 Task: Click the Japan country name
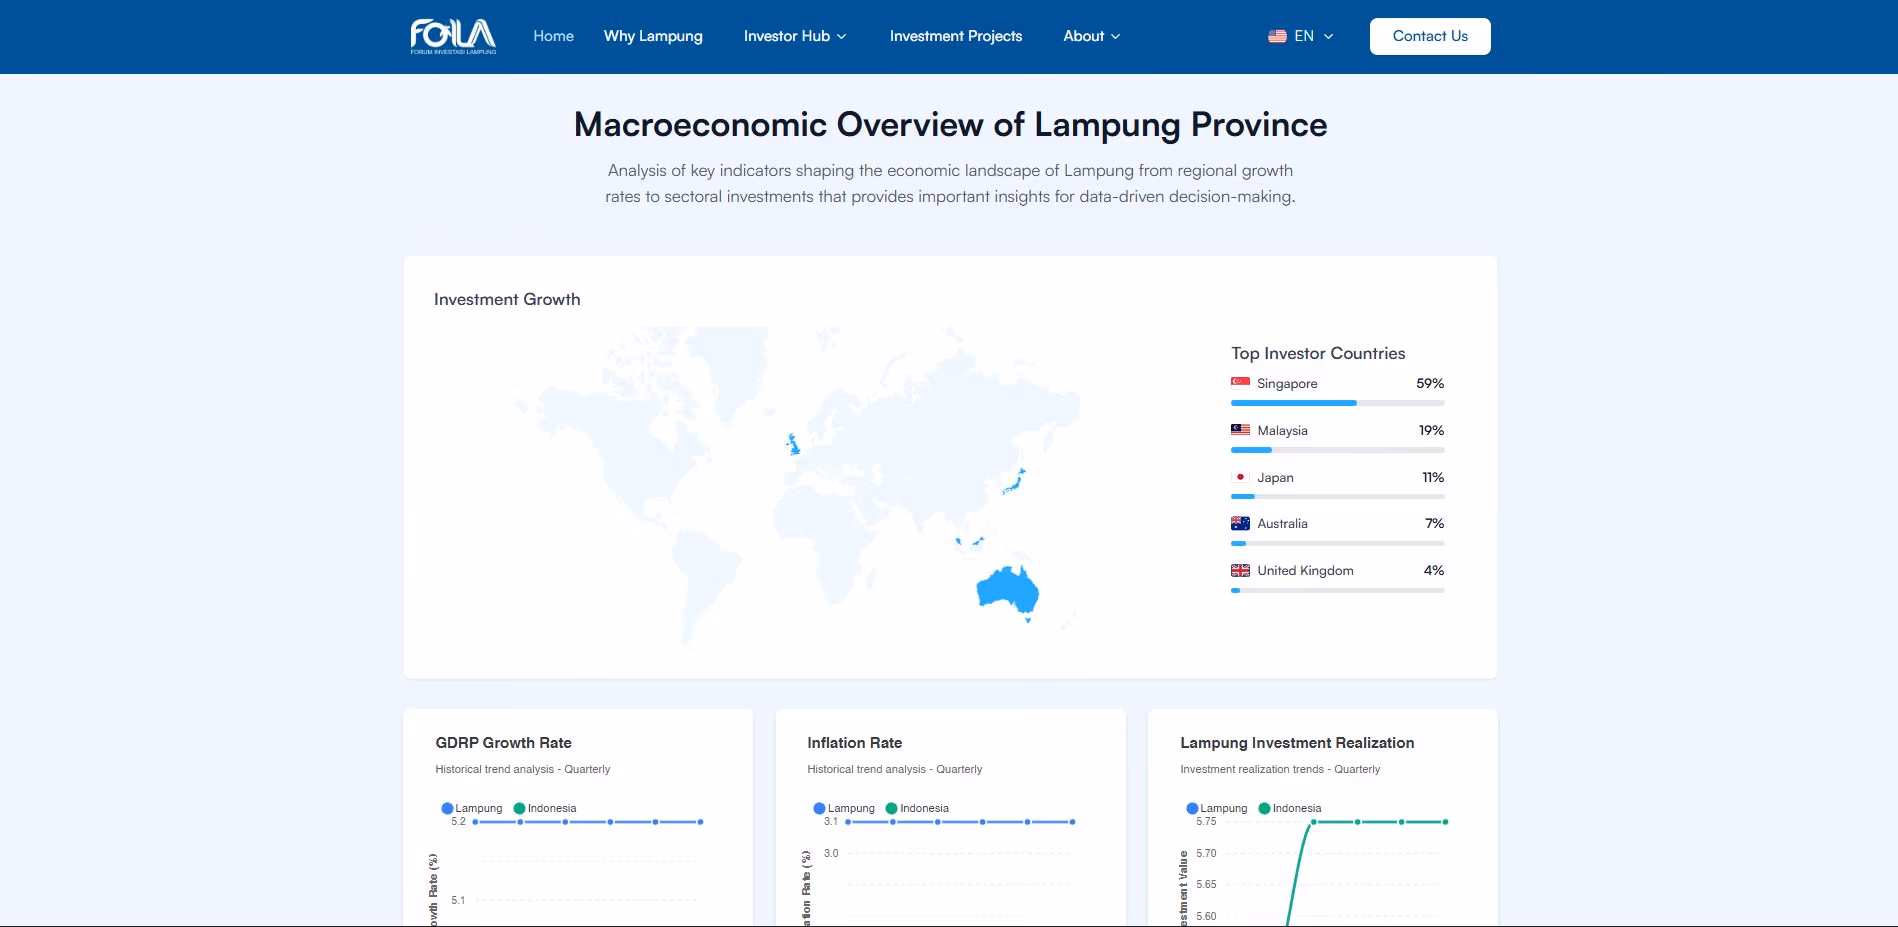point(1275,477)
